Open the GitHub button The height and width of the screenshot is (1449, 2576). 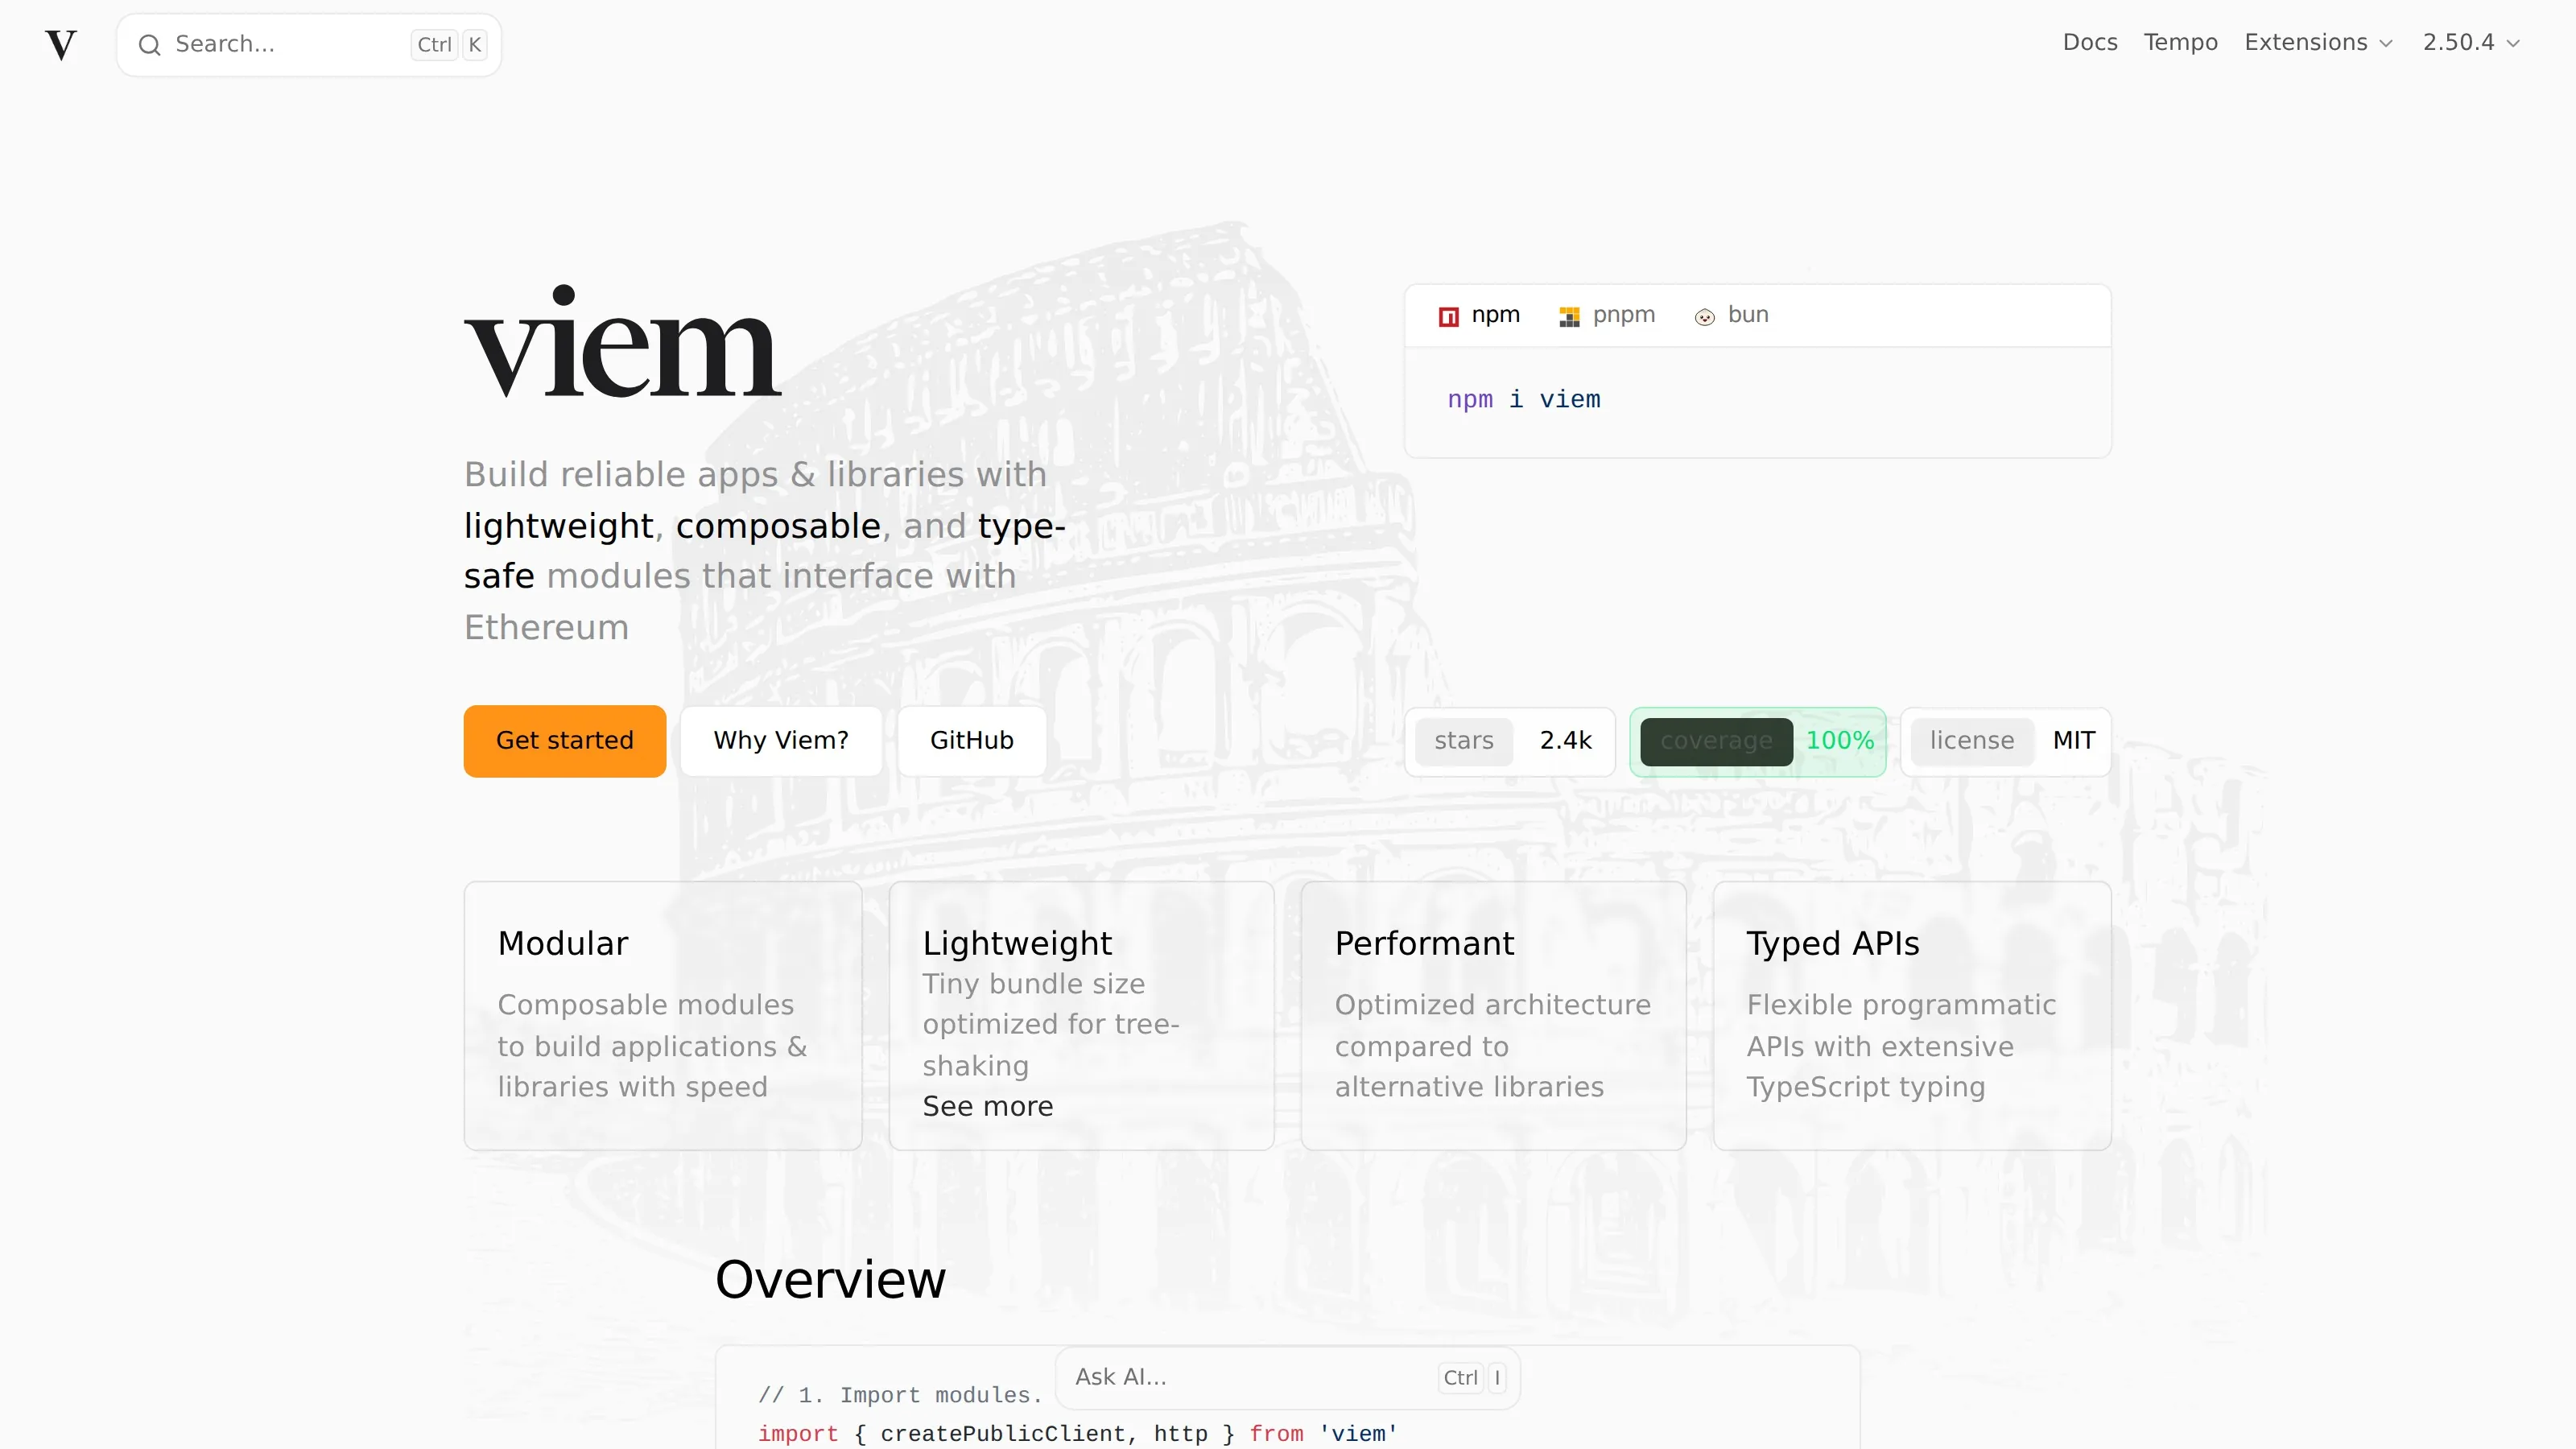click(x=972, y=741)
